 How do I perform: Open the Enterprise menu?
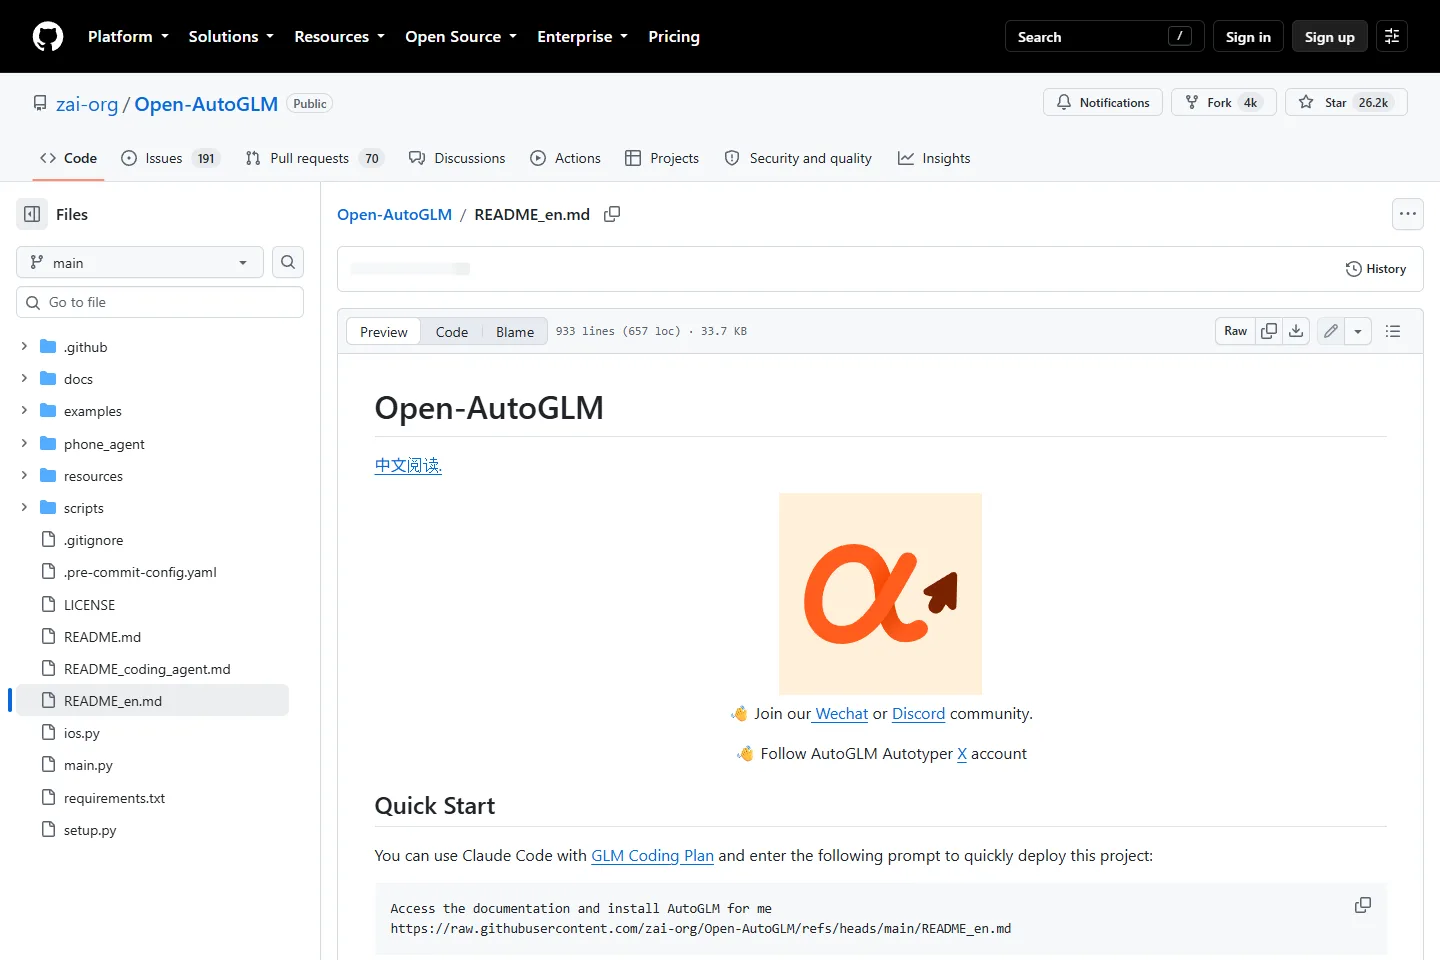(582, 36)
